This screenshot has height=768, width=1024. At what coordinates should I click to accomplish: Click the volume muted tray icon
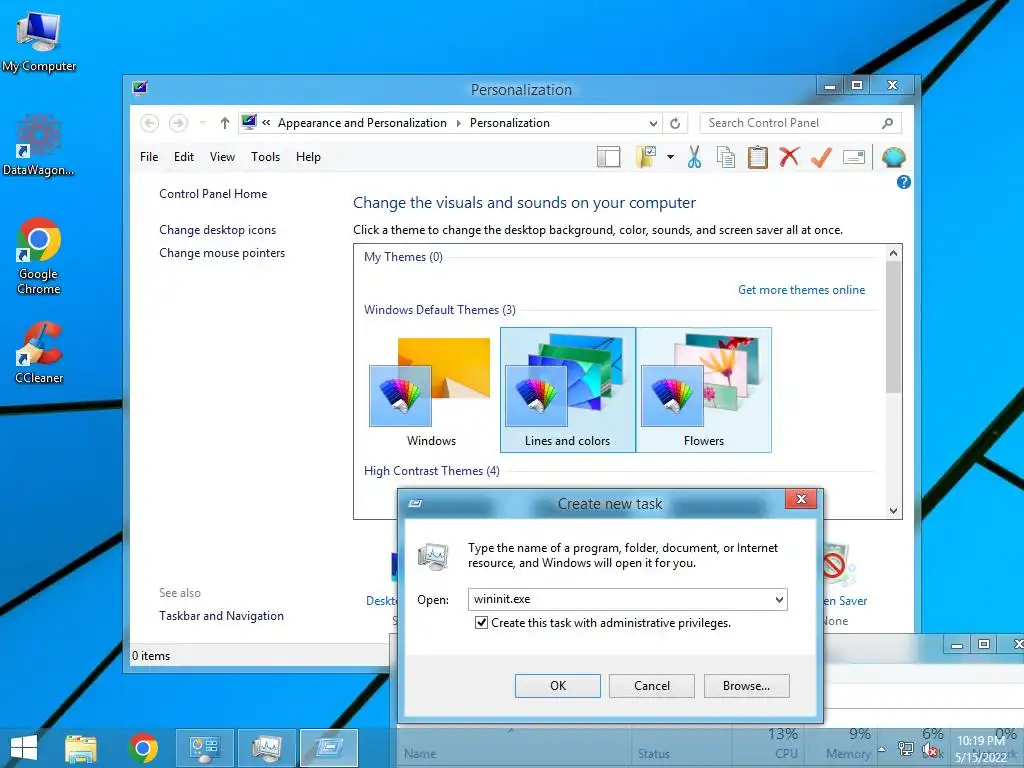[930, 750]
